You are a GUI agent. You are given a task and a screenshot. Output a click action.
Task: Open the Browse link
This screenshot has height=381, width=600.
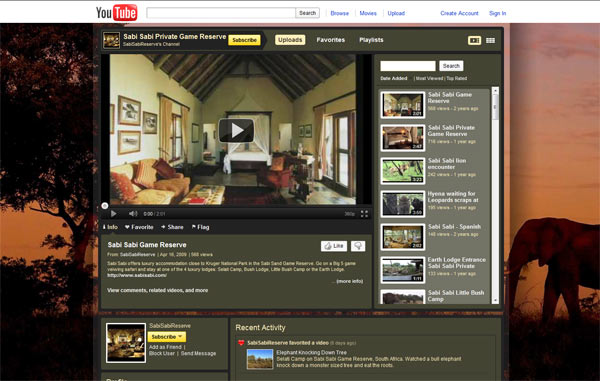[x=339, y=13]
